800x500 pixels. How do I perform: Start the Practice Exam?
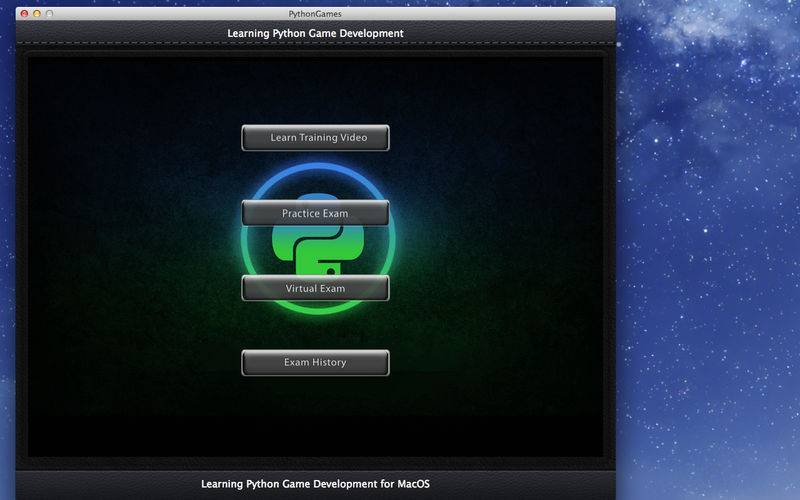(x=315, y=213)
